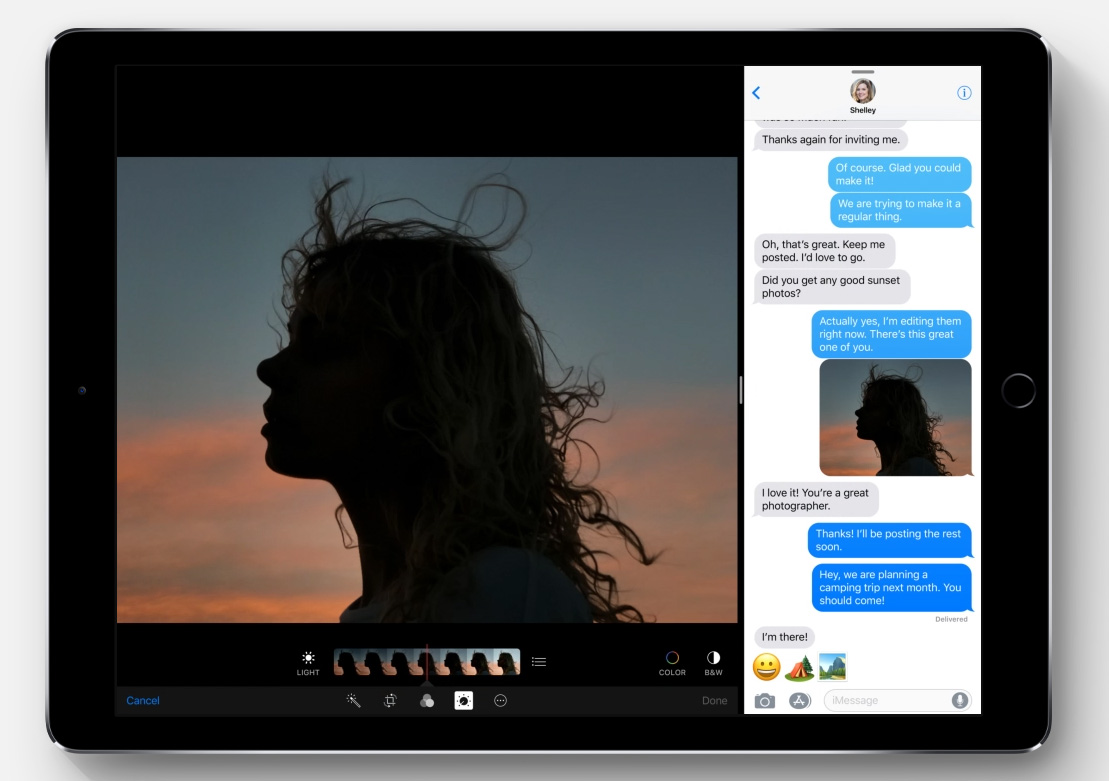The width and height of the screenshot is (1109, 781).
Task: Tap message "Hey, we are planning a camping trip"
Action: click(891, 587)
